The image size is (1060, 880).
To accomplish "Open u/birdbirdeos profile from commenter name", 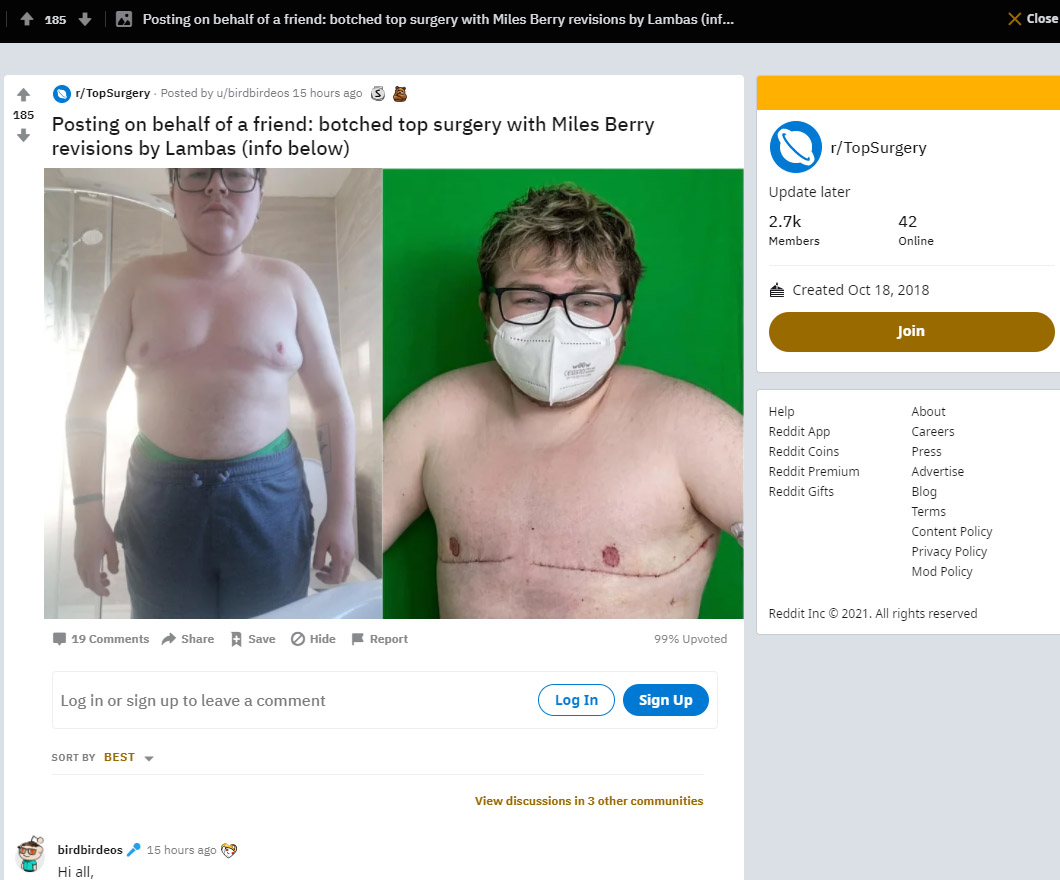I will coord(90,850).
